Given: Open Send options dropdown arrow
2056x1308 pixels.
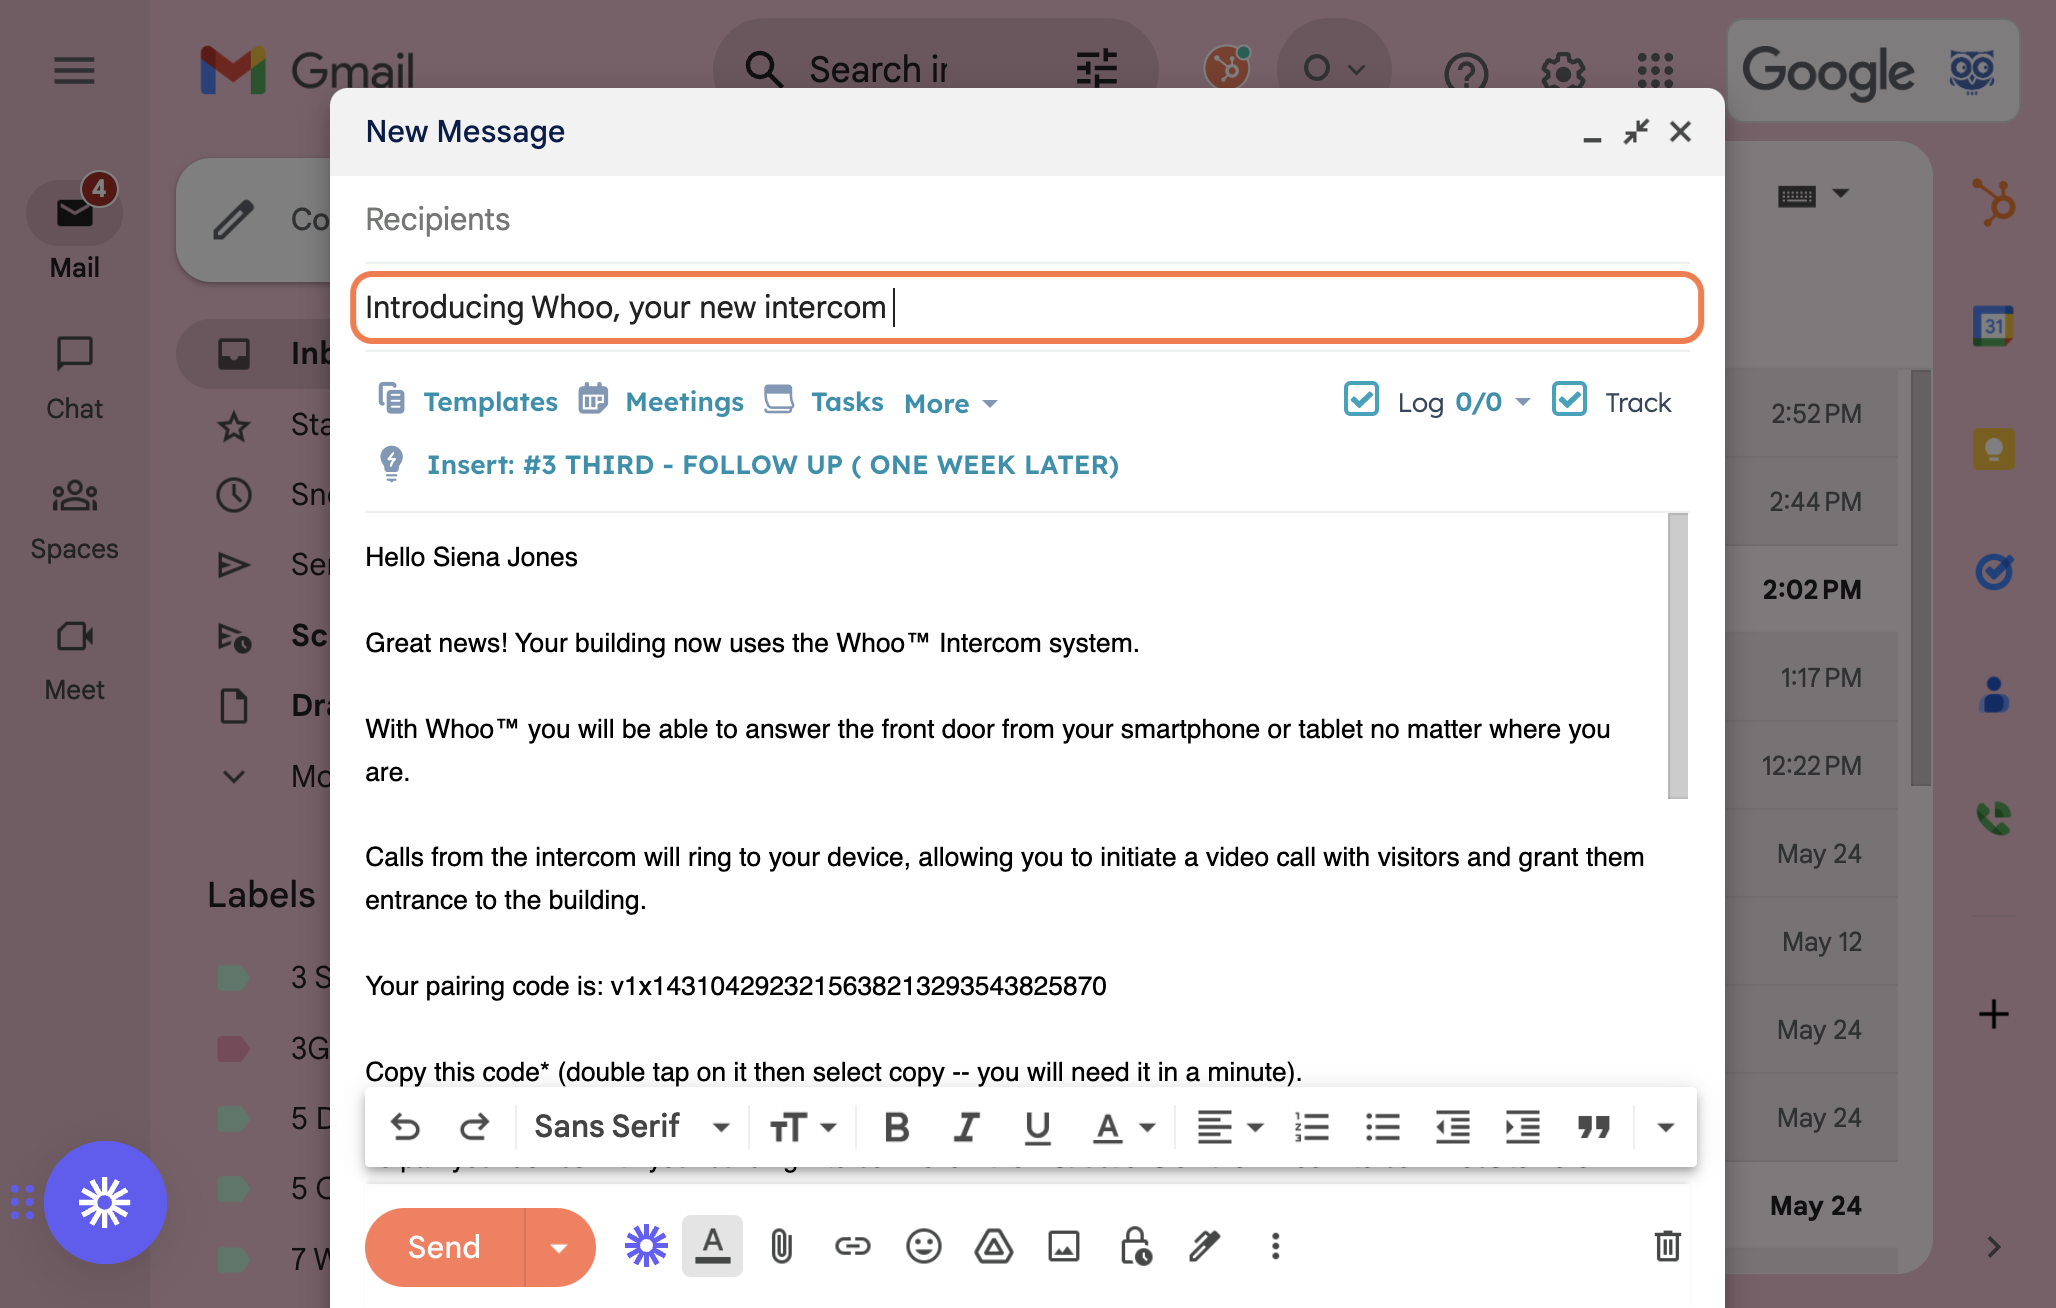Looking at the screenshot, I should click(x=560, y=1247).
